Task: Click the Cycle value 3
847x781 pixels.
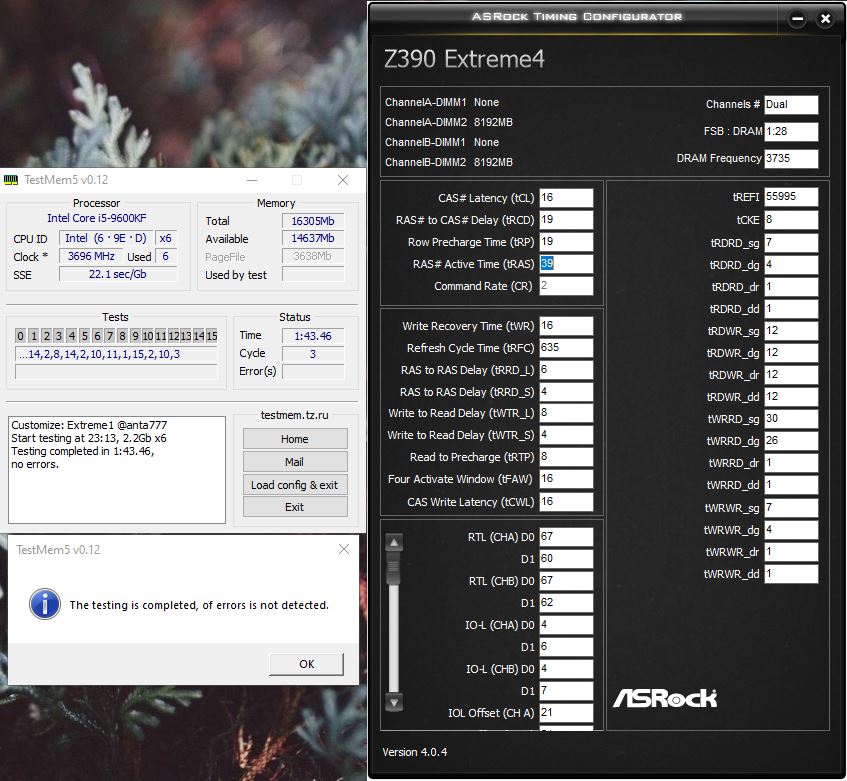Action: (313, 354)
